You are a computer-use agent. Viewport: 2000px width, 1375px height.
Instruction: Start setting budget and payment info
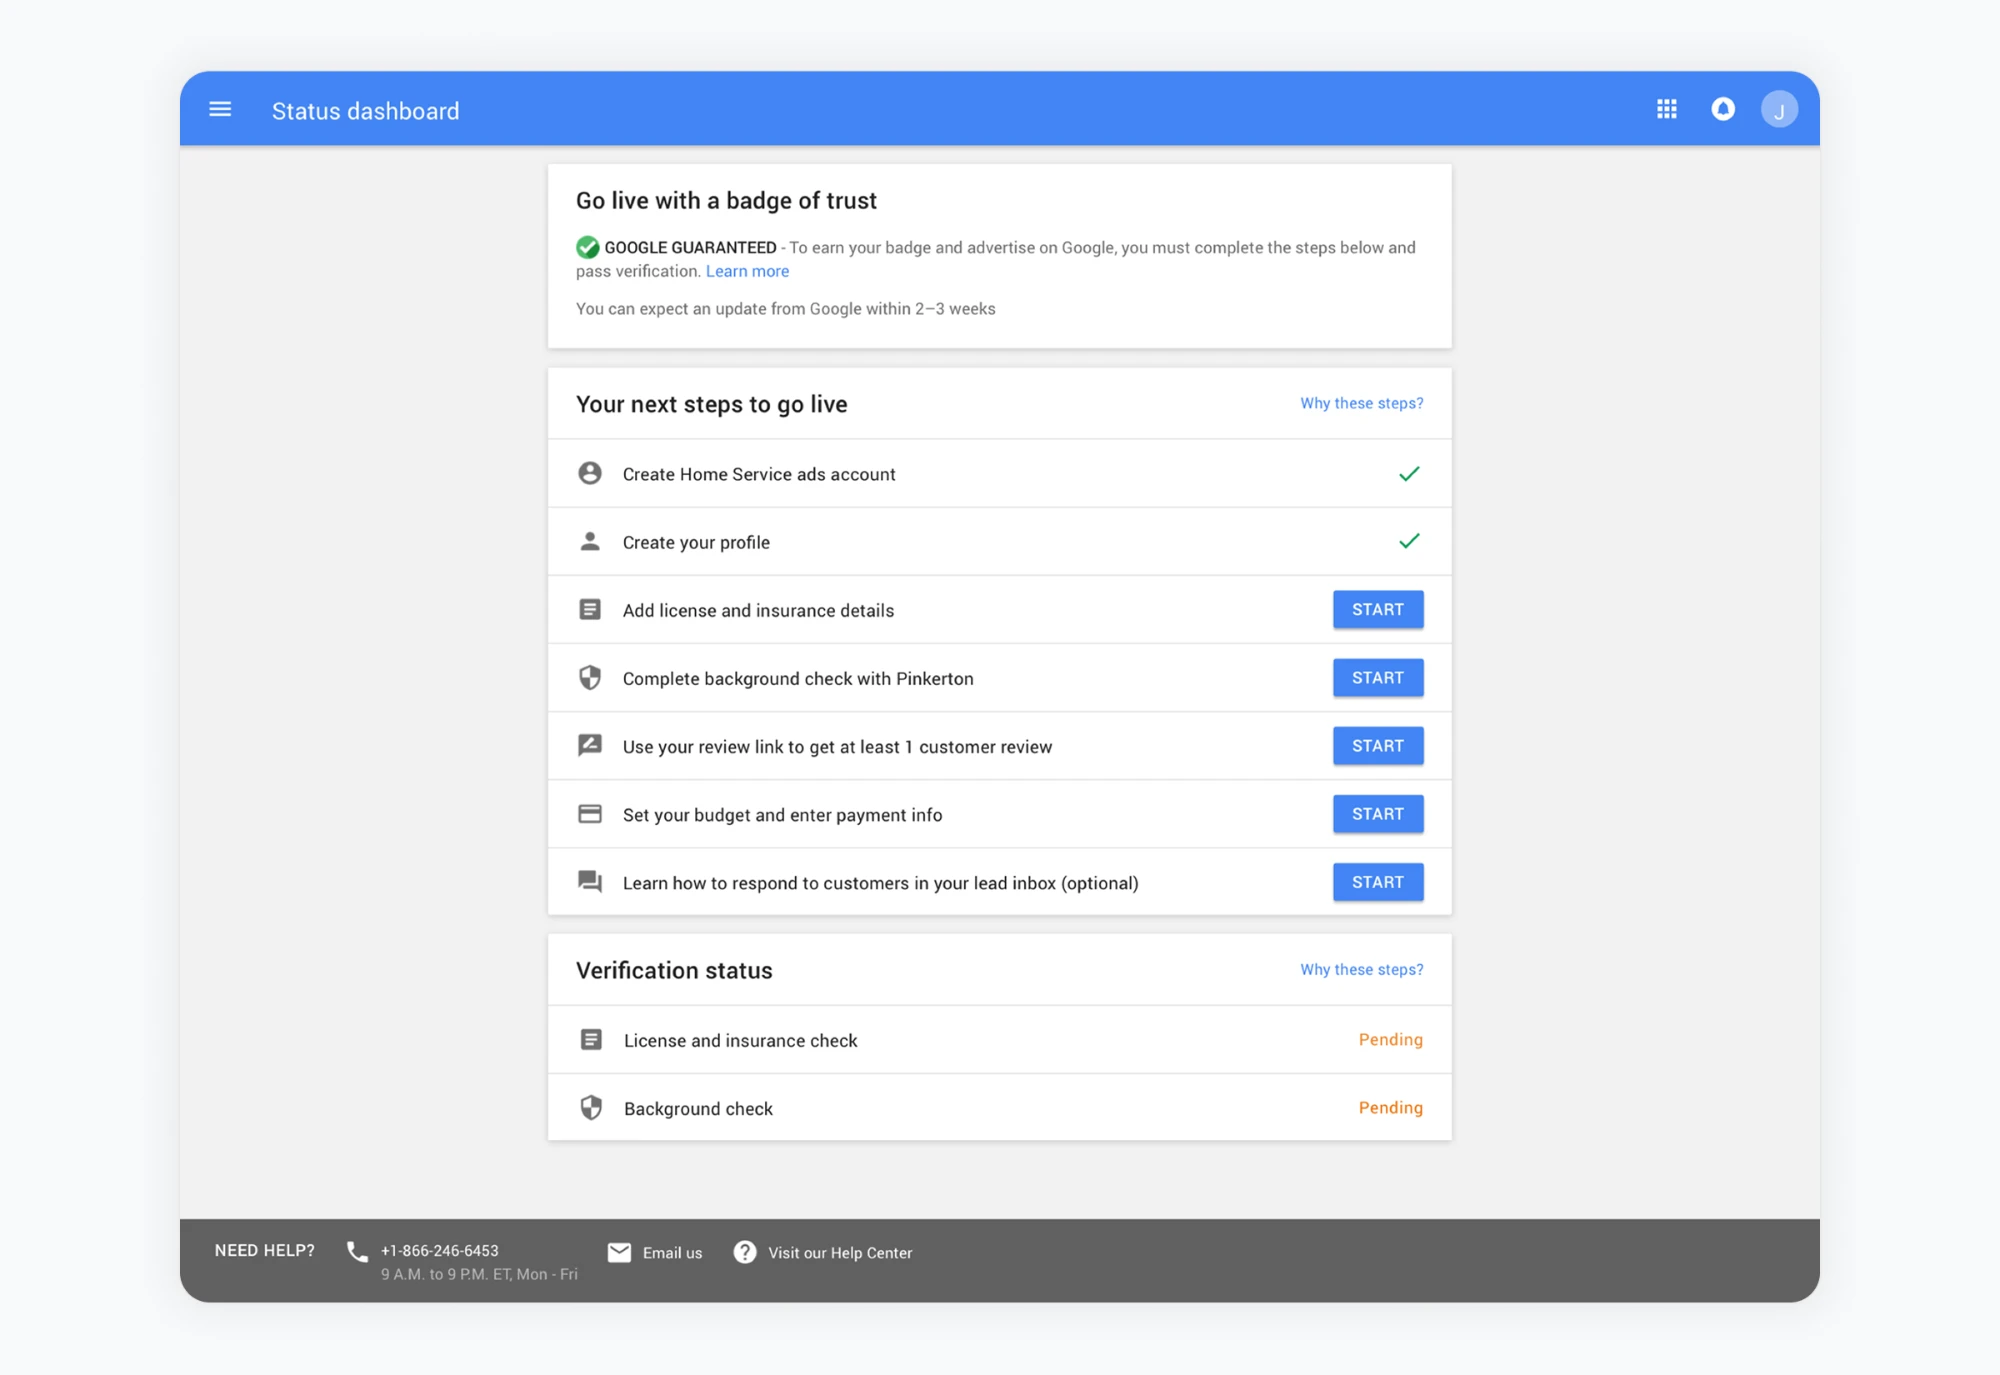pos(1378,813)
